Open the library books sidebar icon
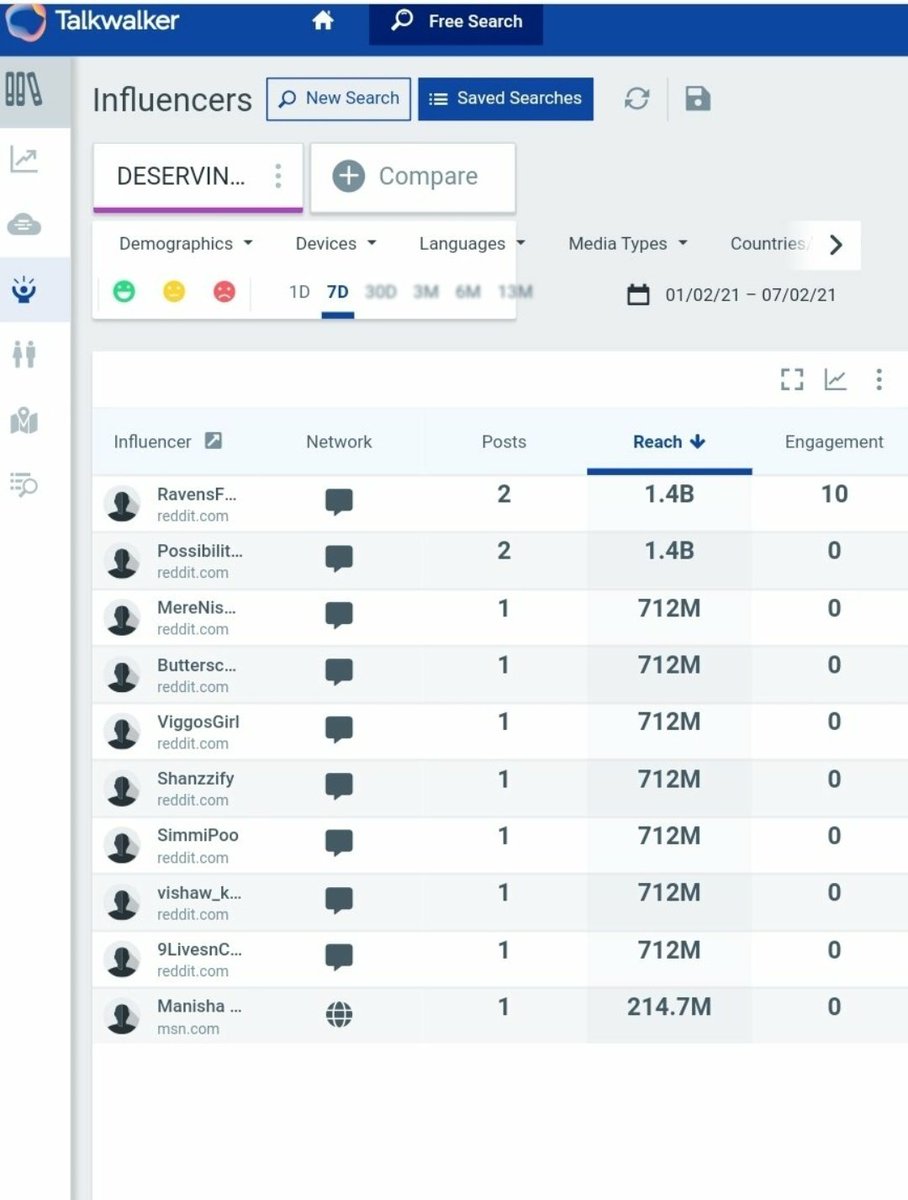908x1200 pixels. coord(24,90)
